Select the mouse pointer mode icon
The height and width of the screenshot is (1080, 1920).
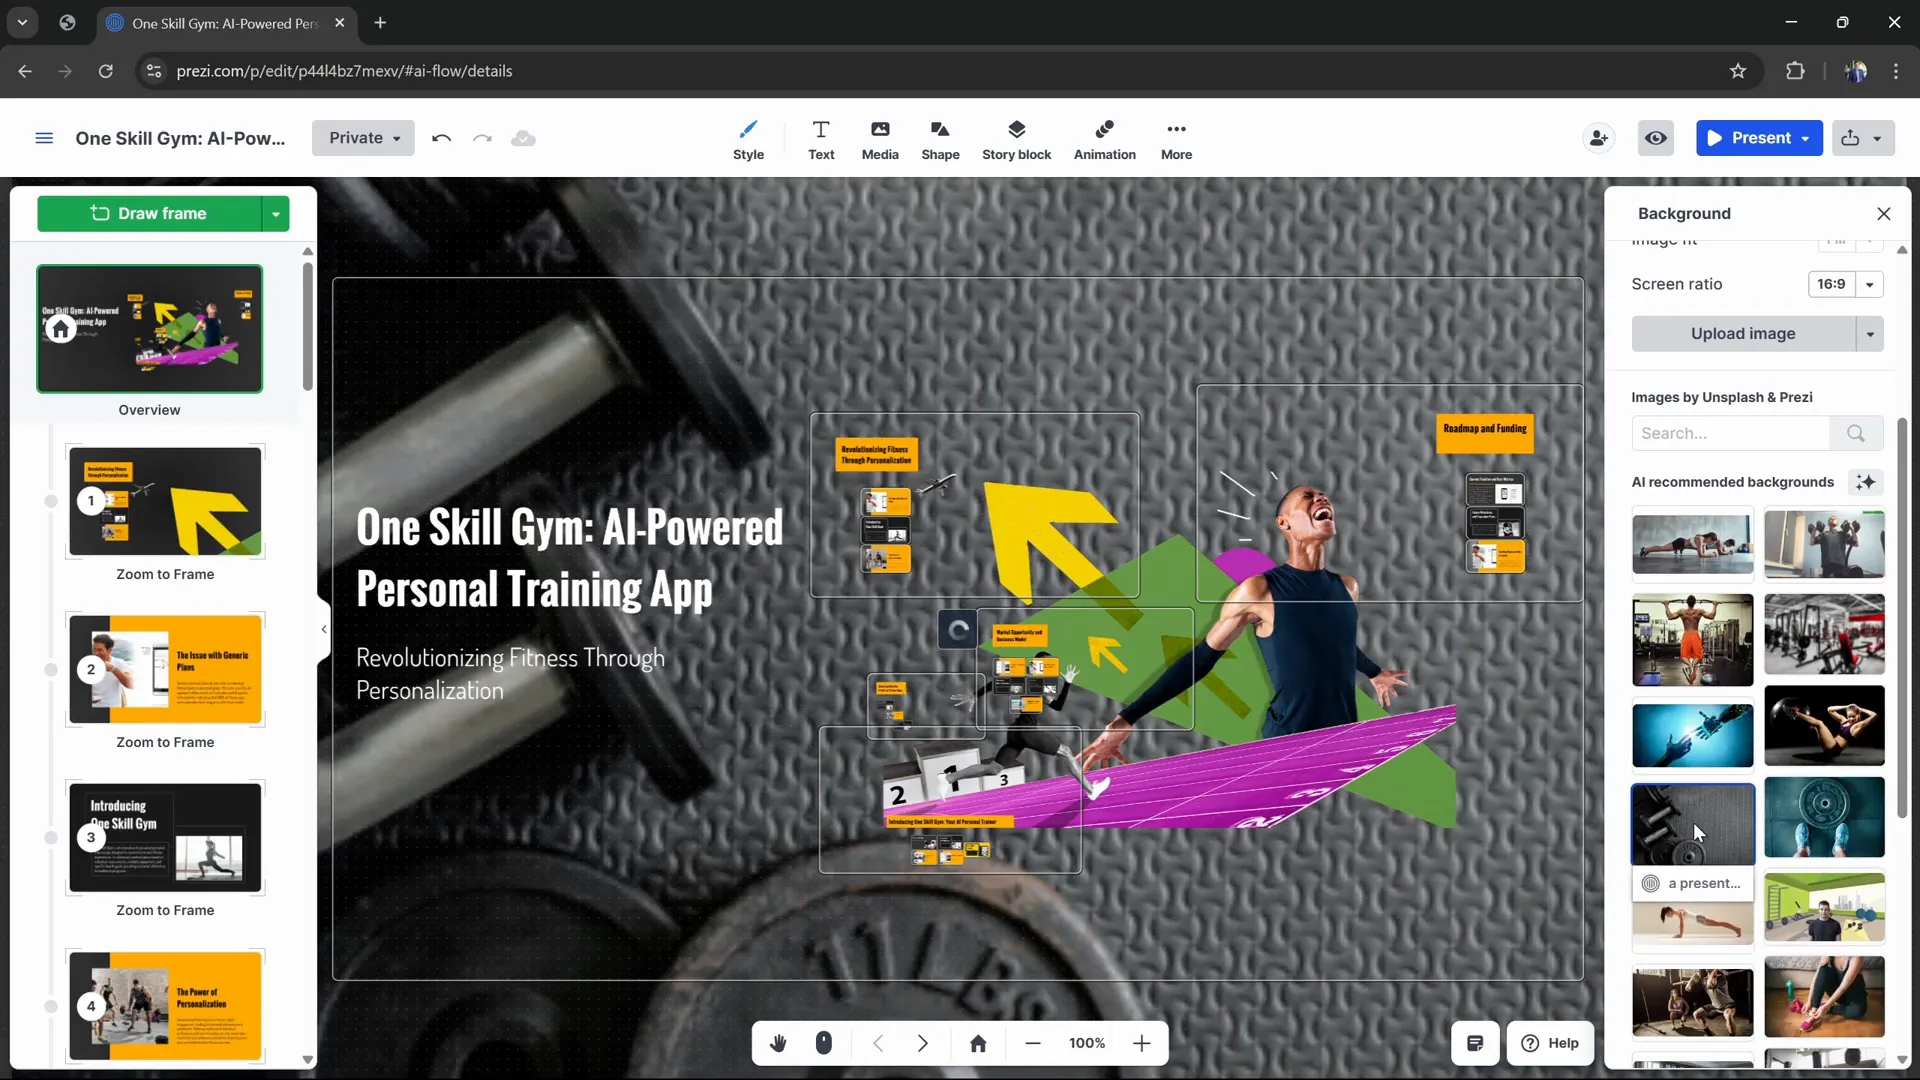823,1043
